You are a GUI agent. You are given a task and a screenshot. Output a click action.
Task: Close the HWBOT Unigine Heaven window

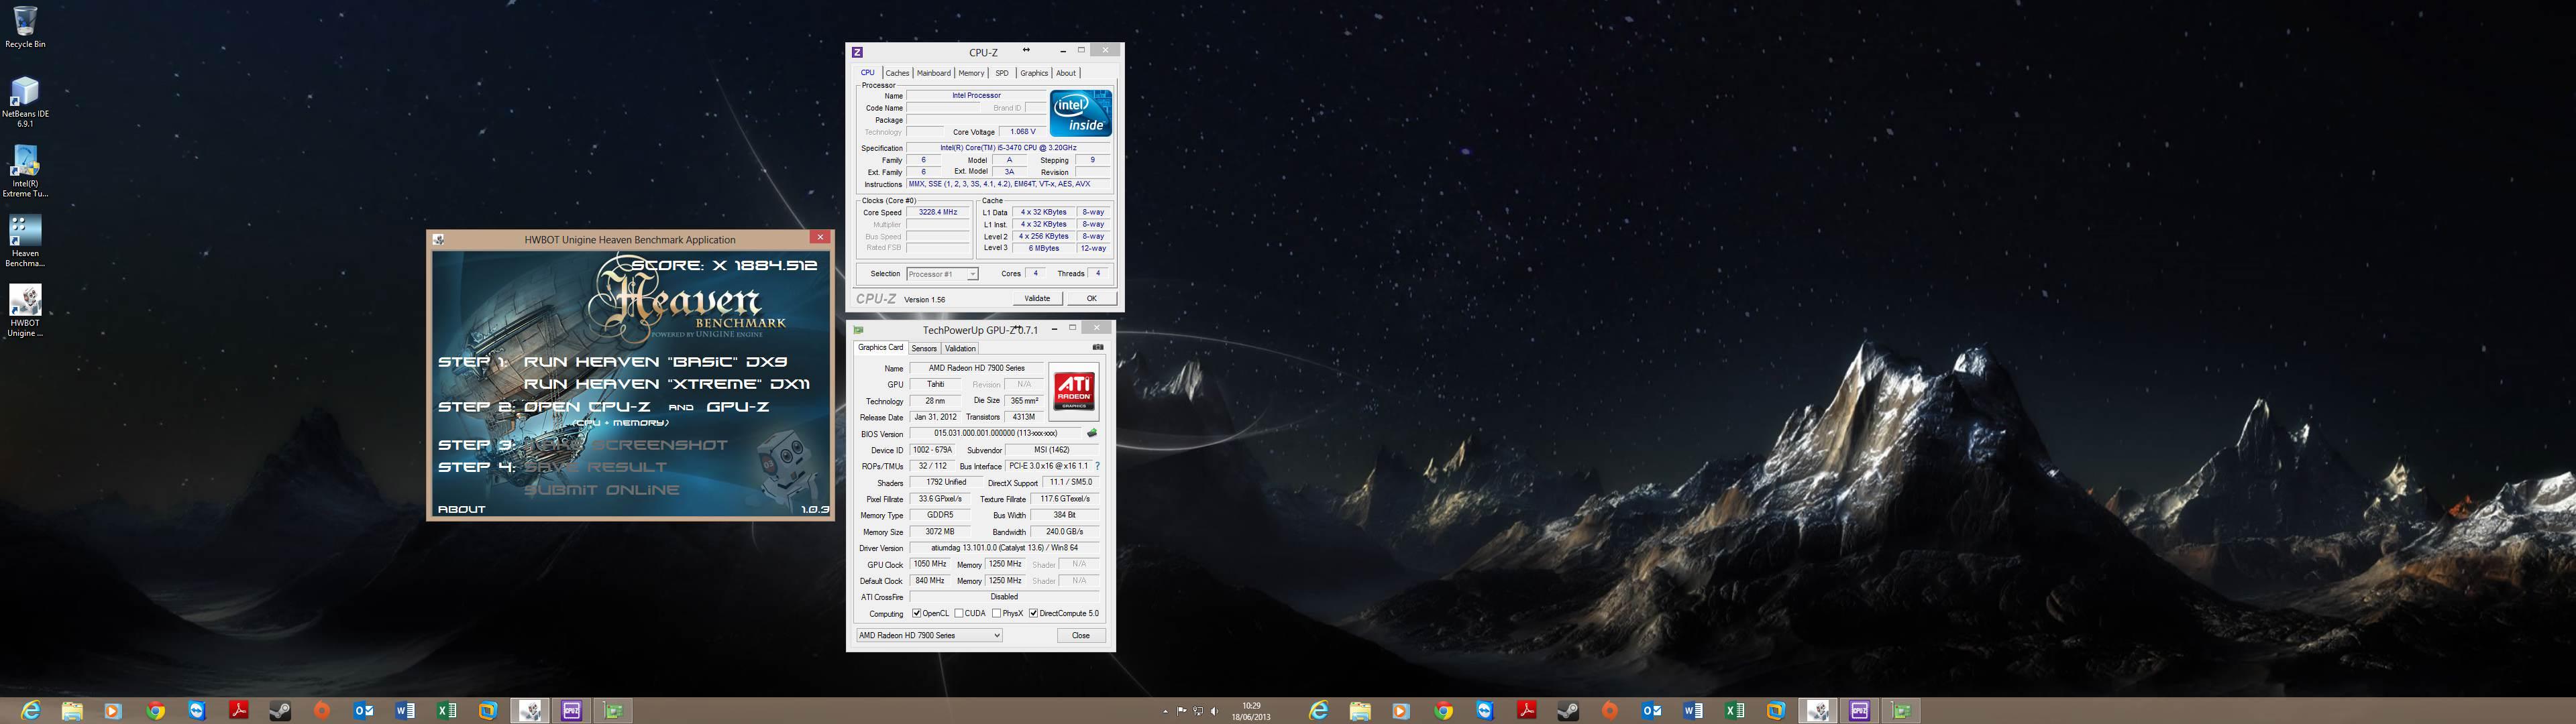tap(820, 237)
